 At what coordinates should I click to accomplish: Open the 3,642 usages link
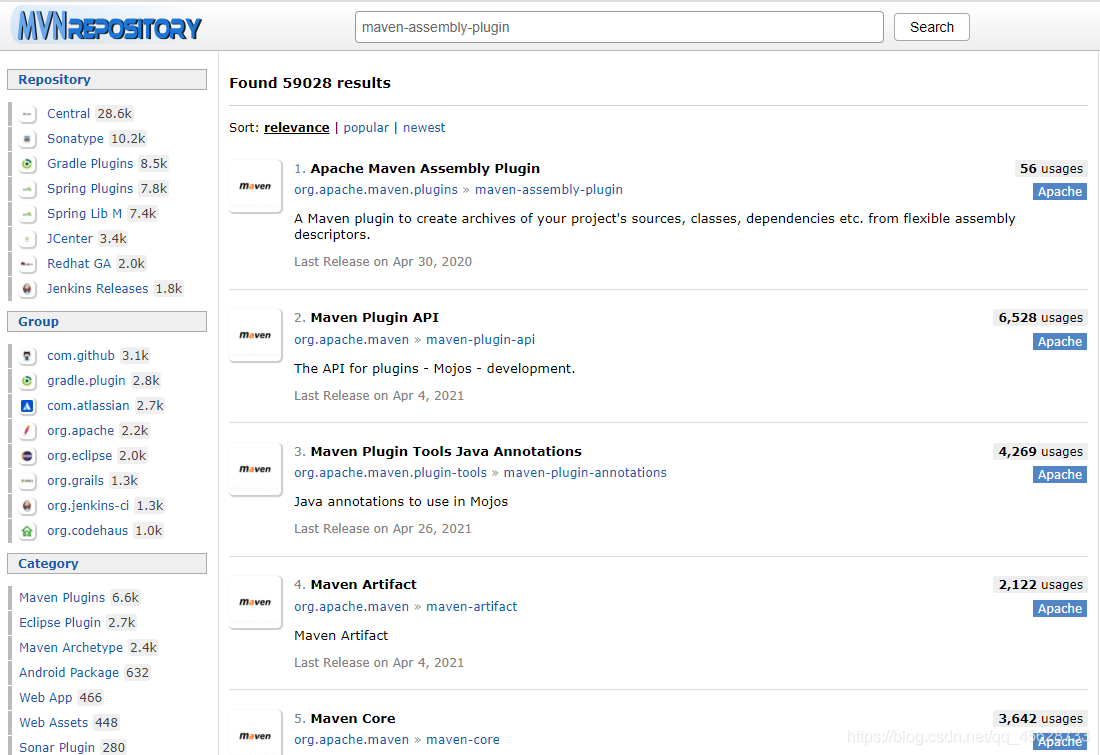click(x=1040, y=719)
